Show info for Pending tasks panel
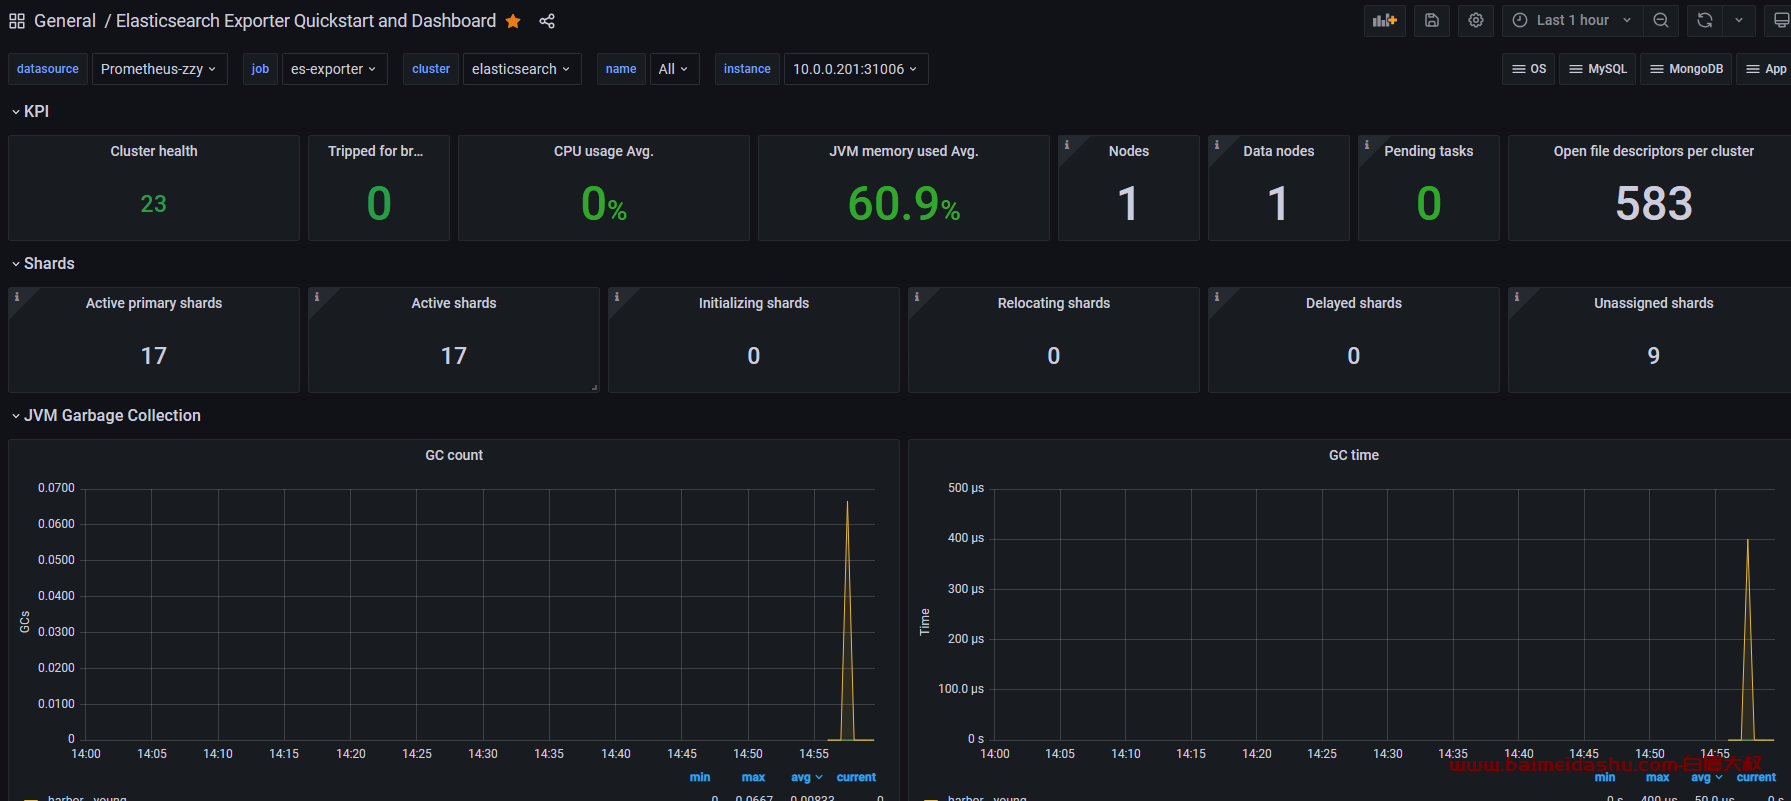1791x801 pixels. (x=1366, y=145)
